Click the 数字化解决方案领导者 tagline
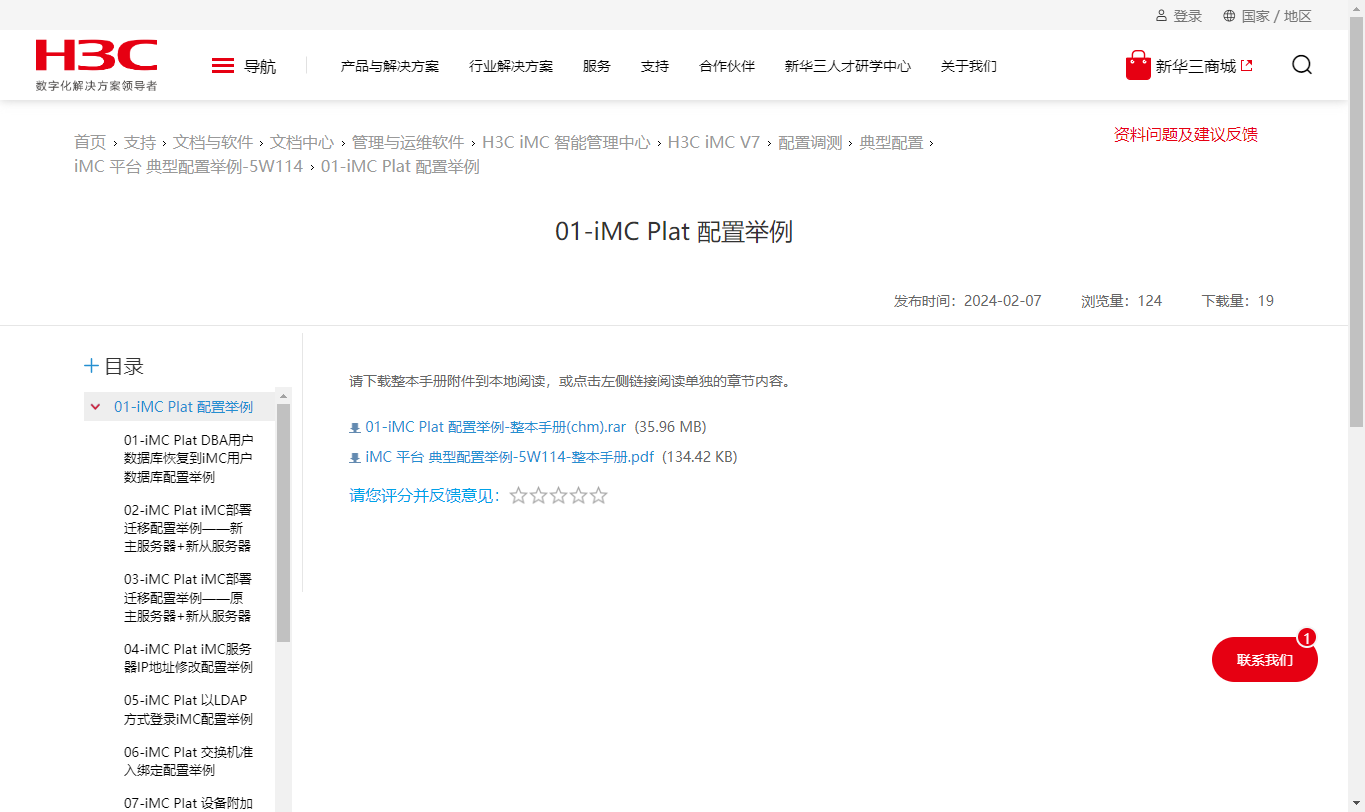The height and width of the screenshot is (812, 1365). (96, 86)
